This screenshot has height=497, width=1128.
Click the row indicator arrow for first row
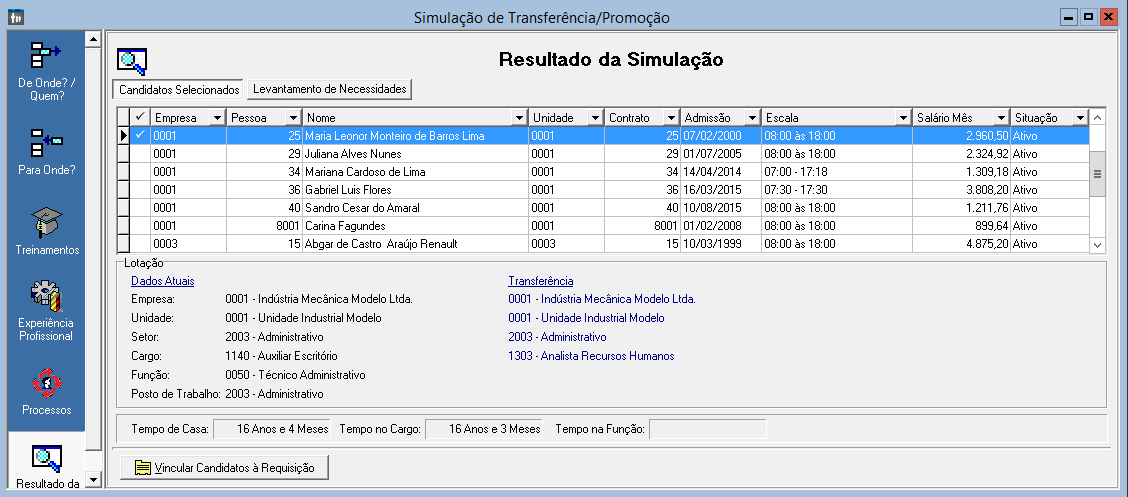[x=124, y=135]
